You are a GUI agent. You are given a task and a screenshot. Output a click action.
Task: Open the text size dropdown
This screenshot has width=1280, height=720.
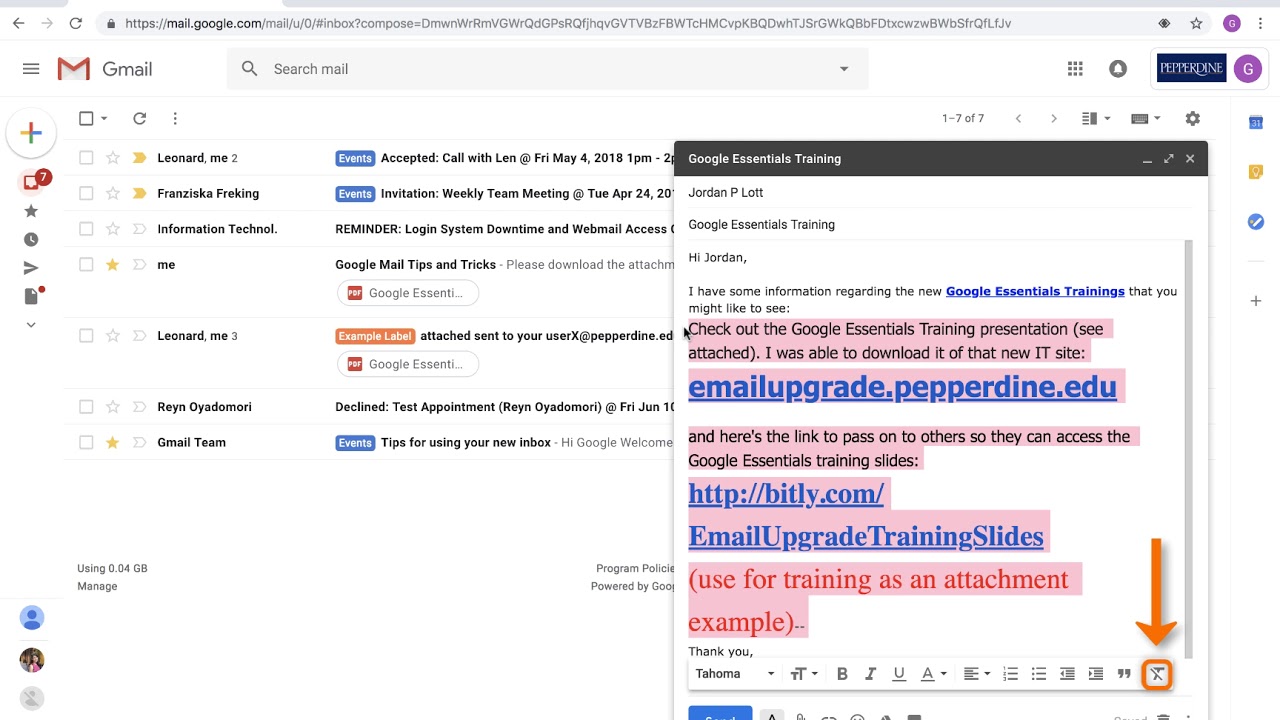[804, 674]
